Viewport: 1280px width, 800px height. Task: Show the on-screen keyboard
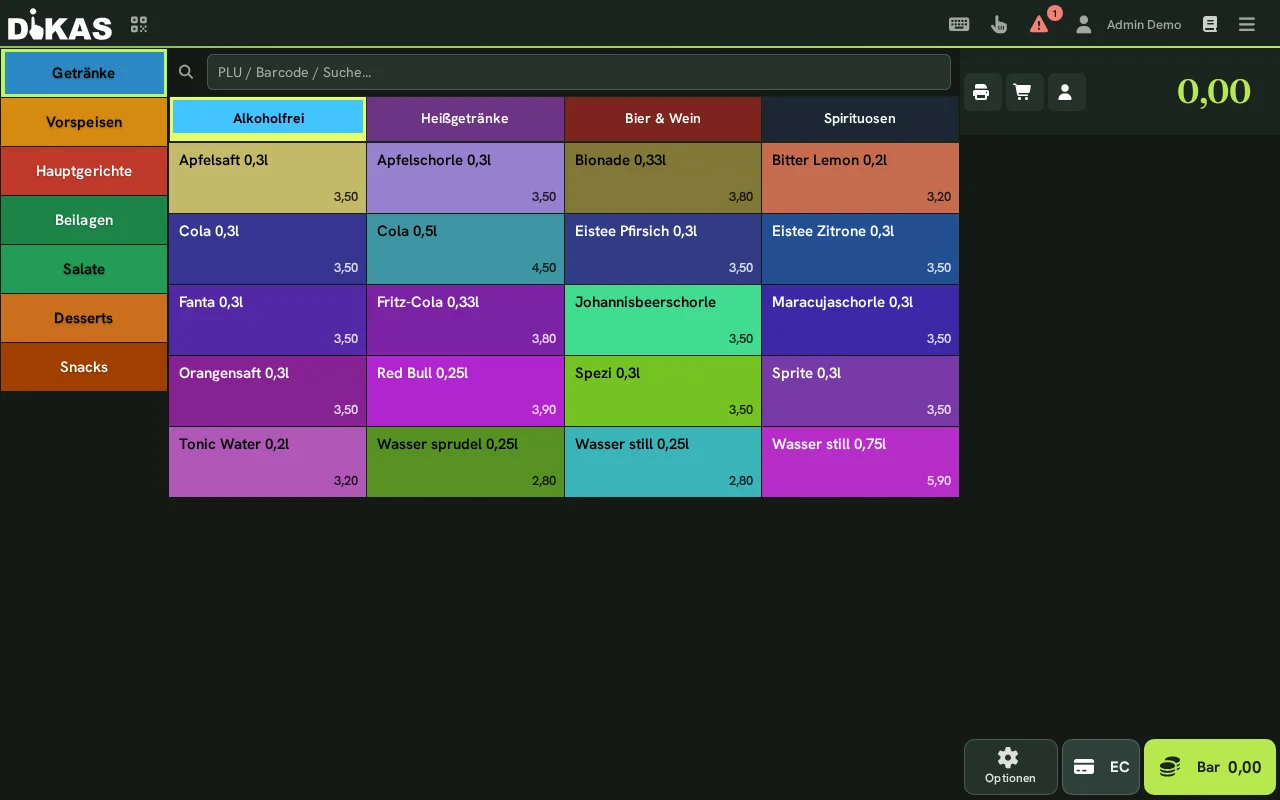(x=959, y=25)
